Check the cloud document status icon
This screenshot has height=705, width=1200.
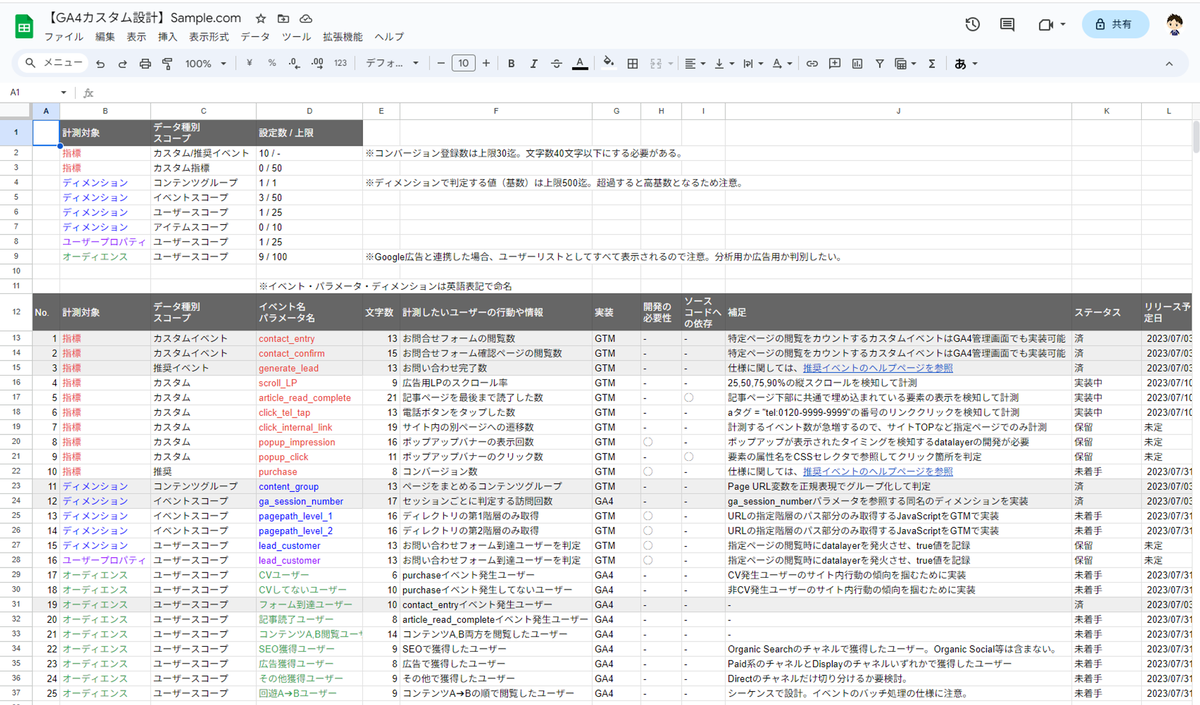(x=305, y=19)
